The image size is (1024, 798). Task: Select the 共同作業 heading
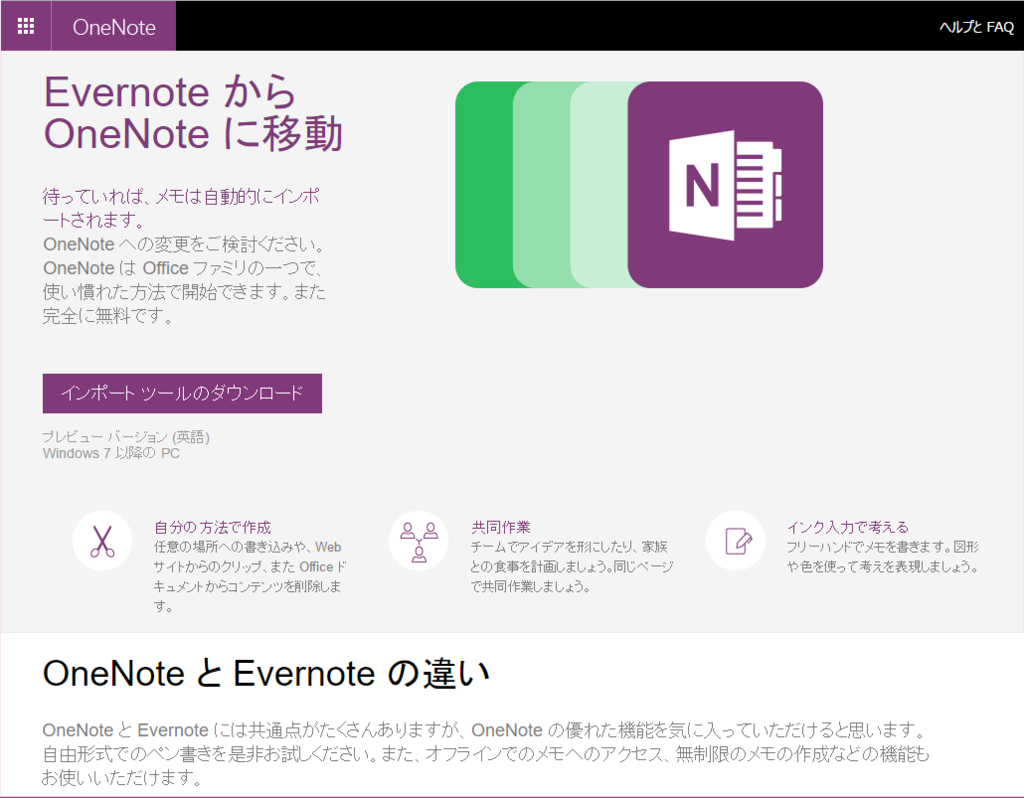tap(500, 527)
